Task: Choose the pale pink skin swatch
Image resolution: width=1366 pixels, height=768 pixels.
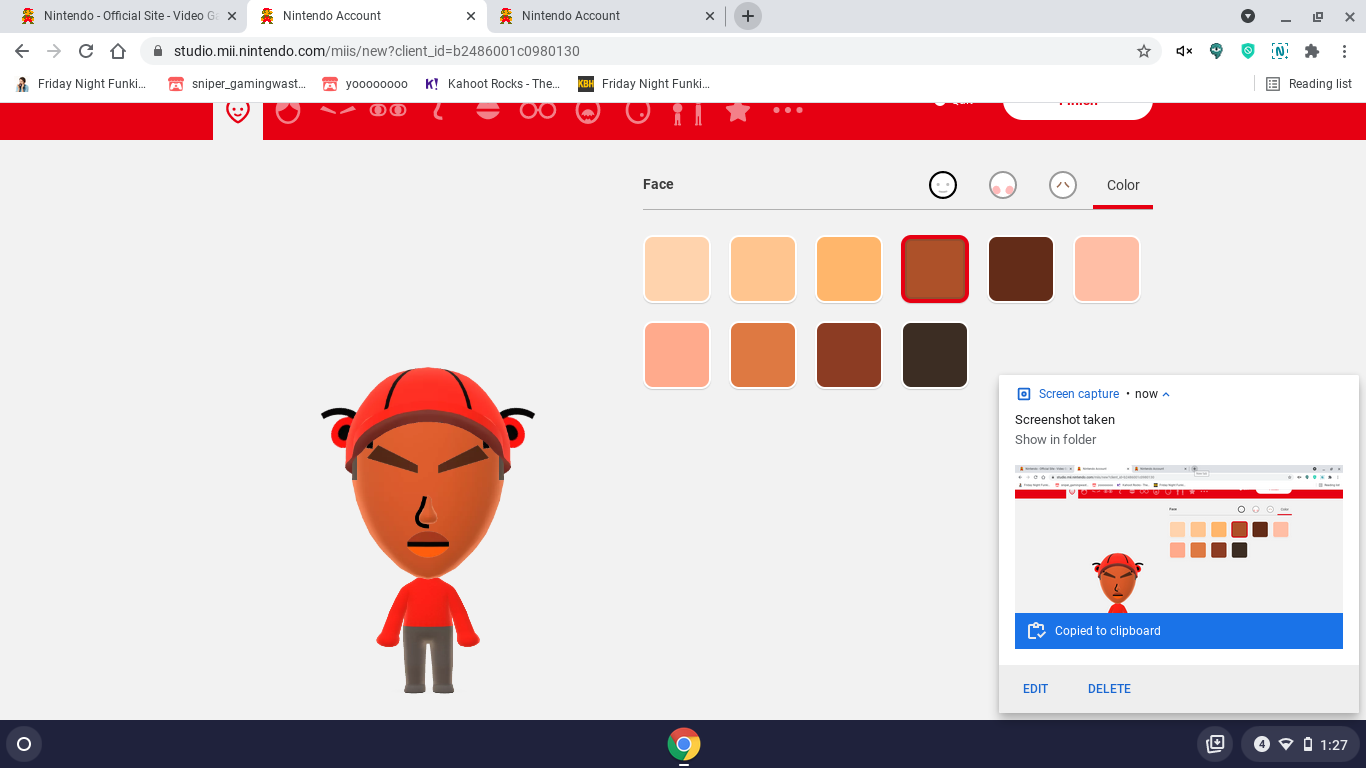Action: 1107,269
